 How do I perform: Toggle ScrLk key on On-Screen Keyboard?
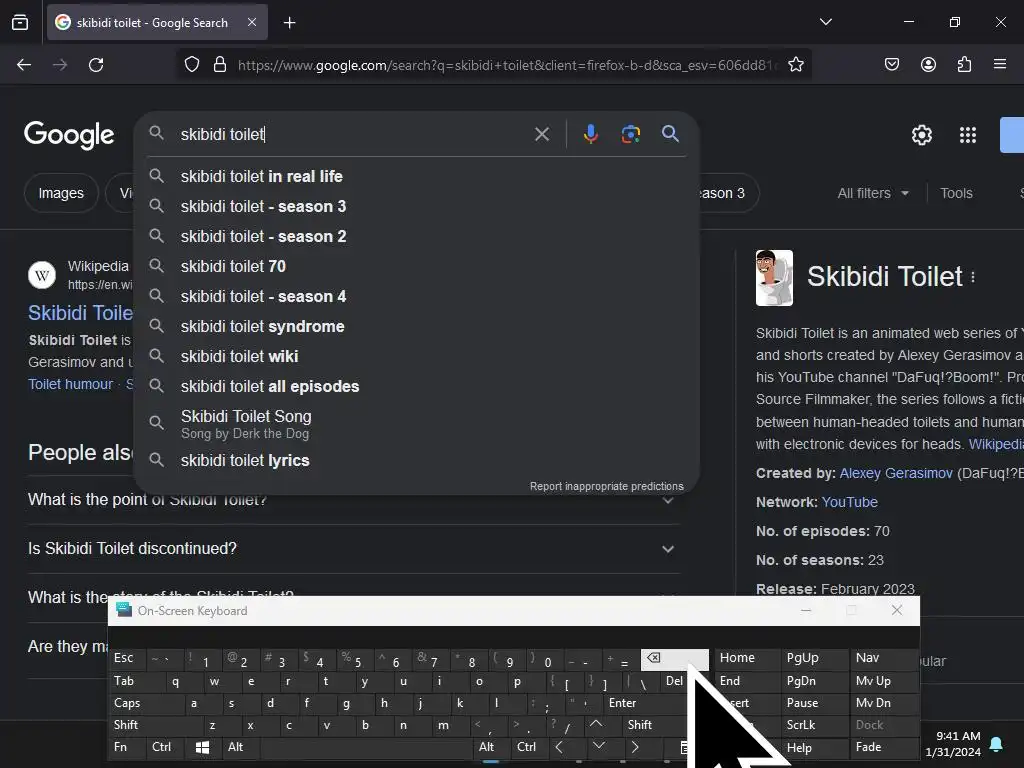coord(814,725)
